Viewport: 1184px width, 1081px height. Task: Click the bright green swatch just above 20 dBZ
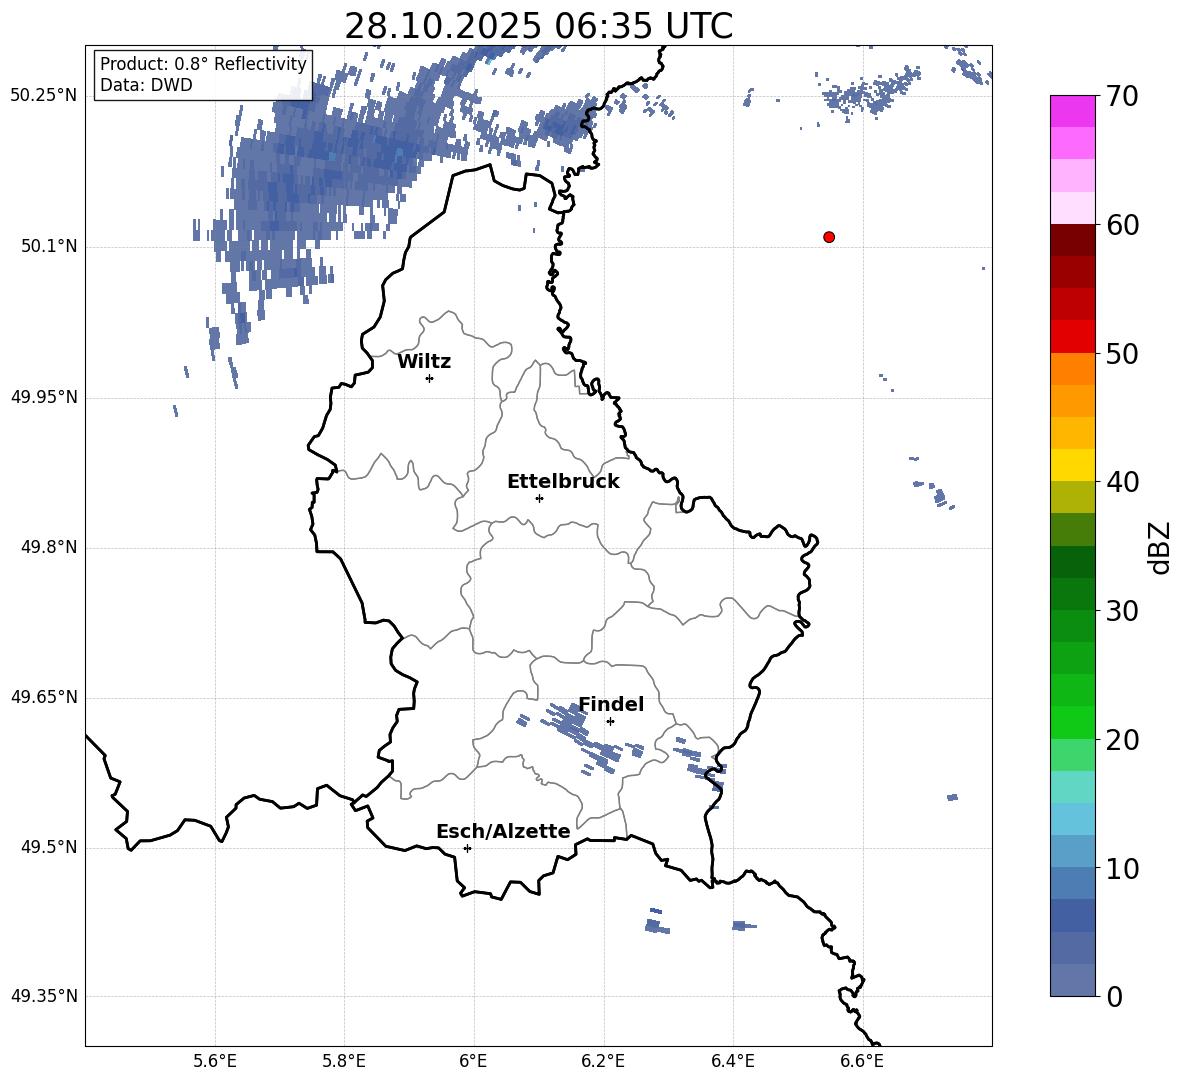[x=1072, y=722]
